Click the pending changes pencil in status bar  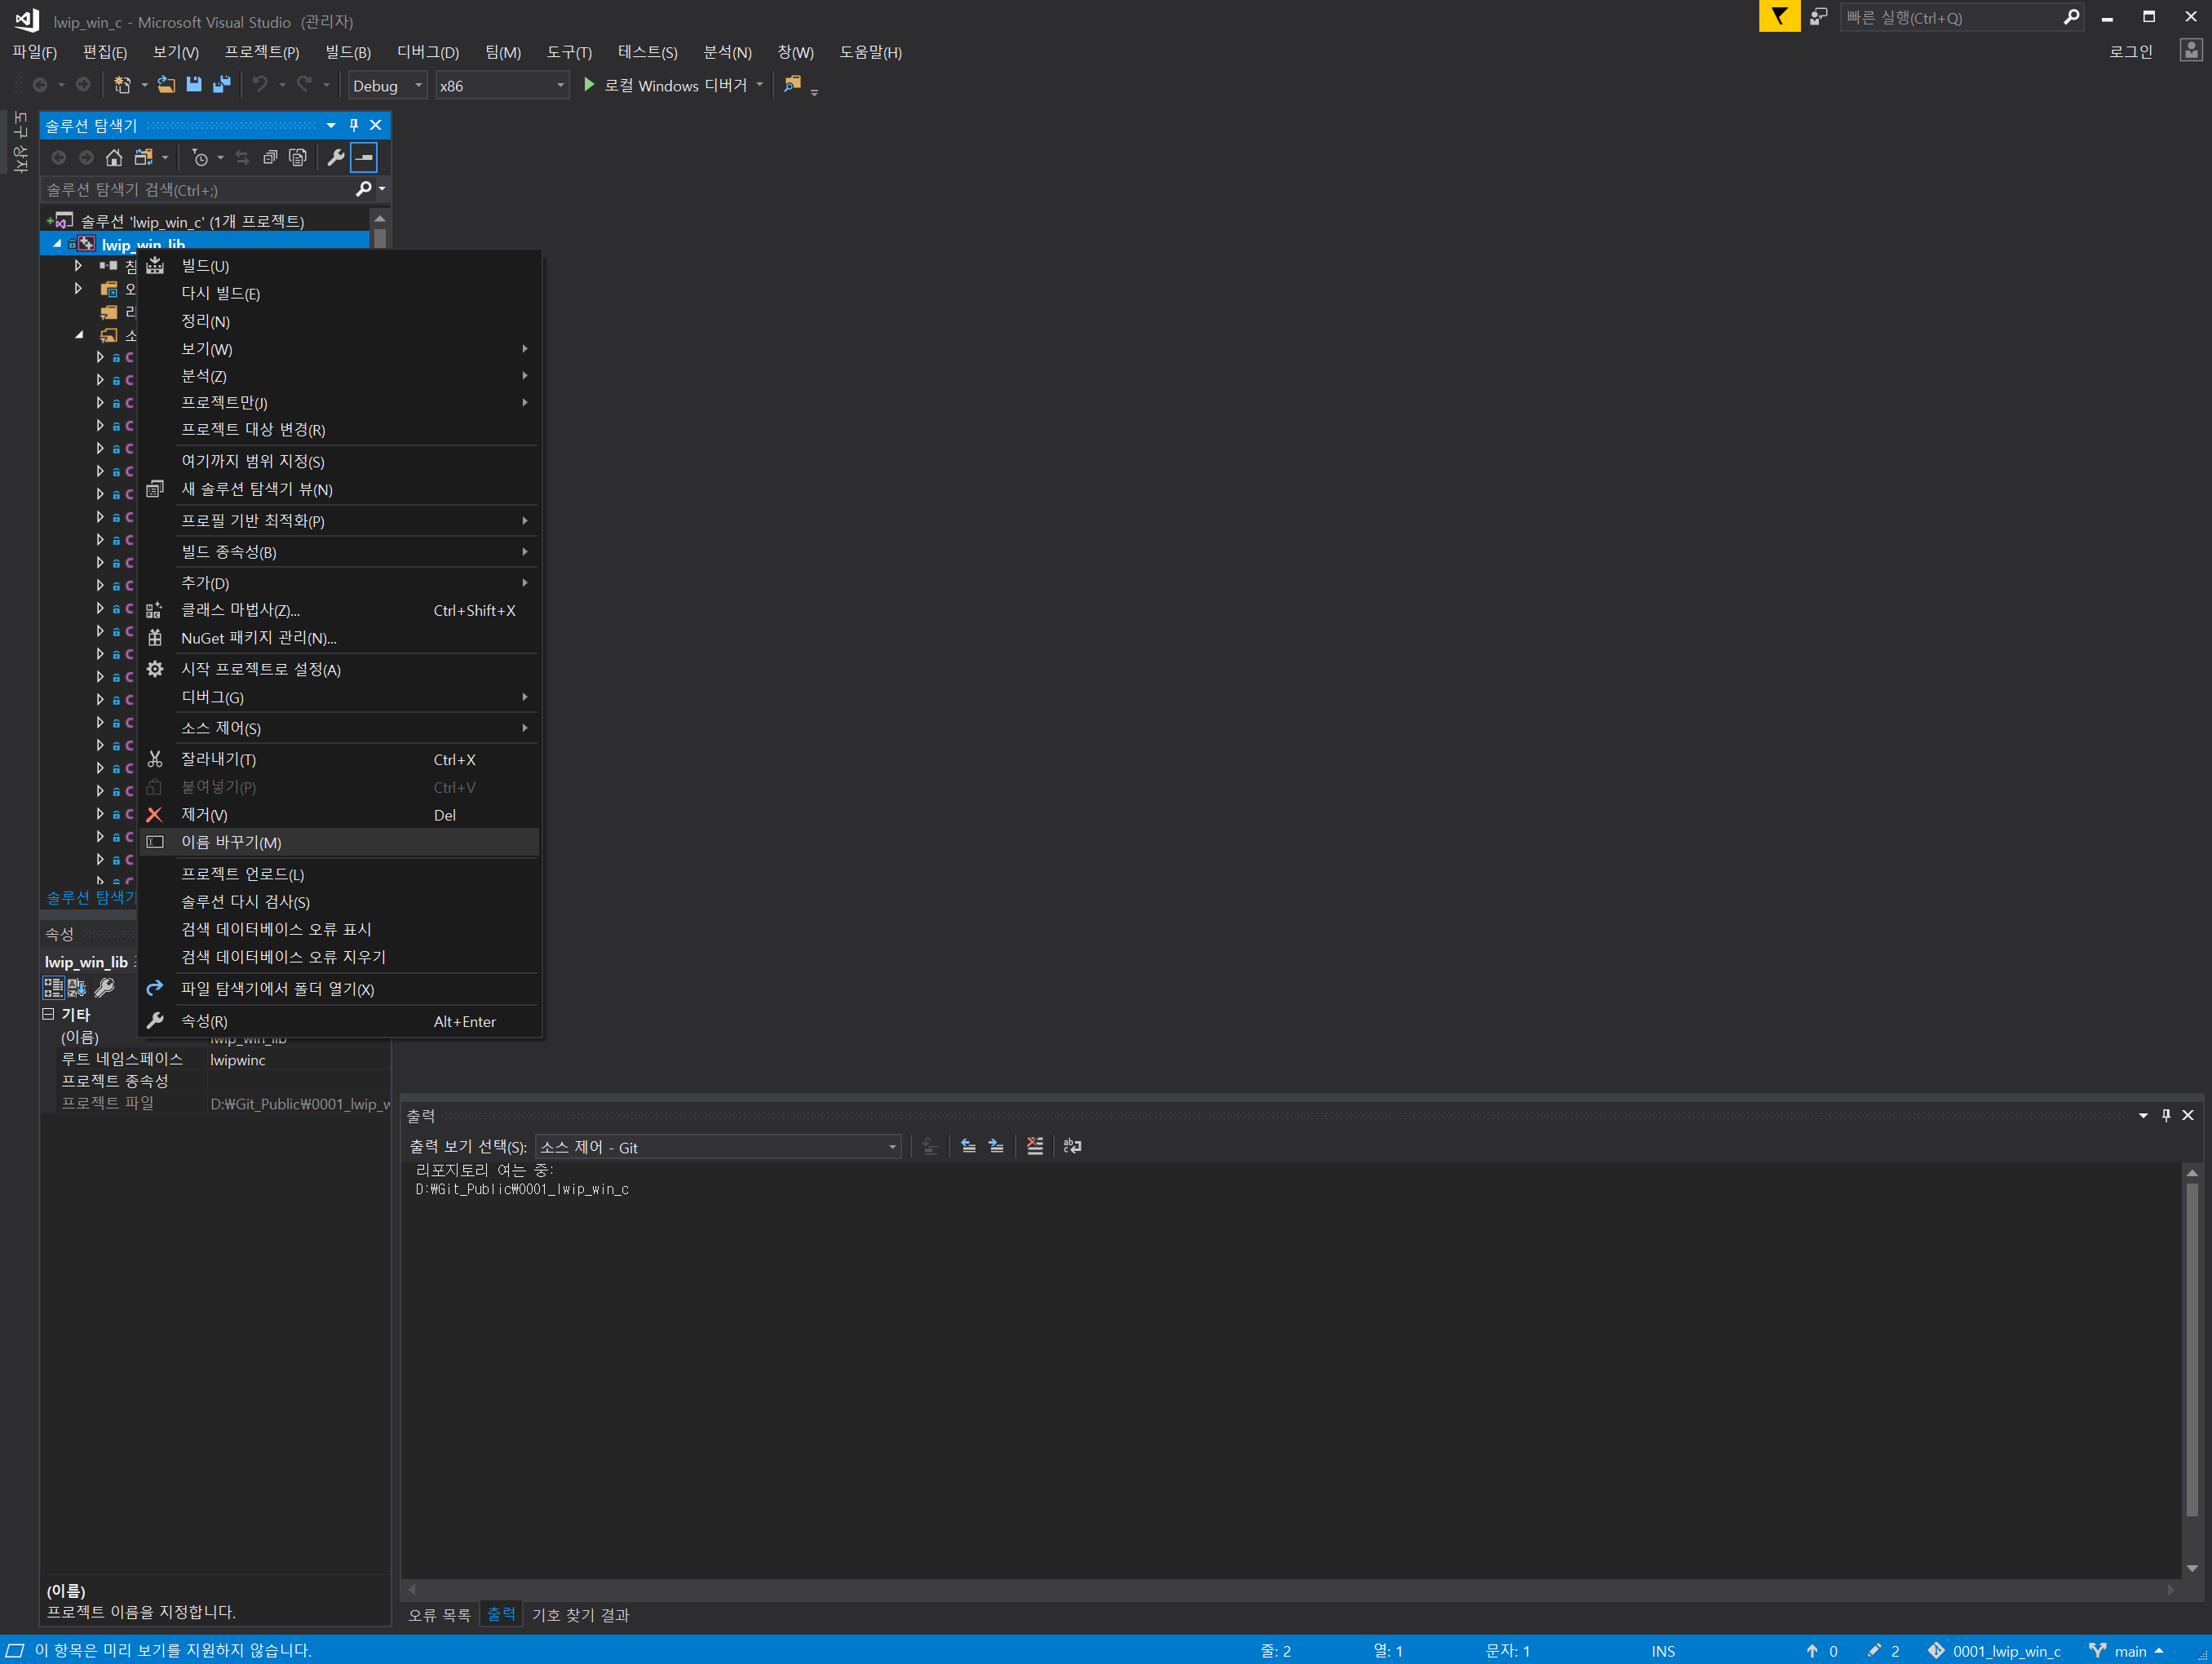[1874, 1651]
